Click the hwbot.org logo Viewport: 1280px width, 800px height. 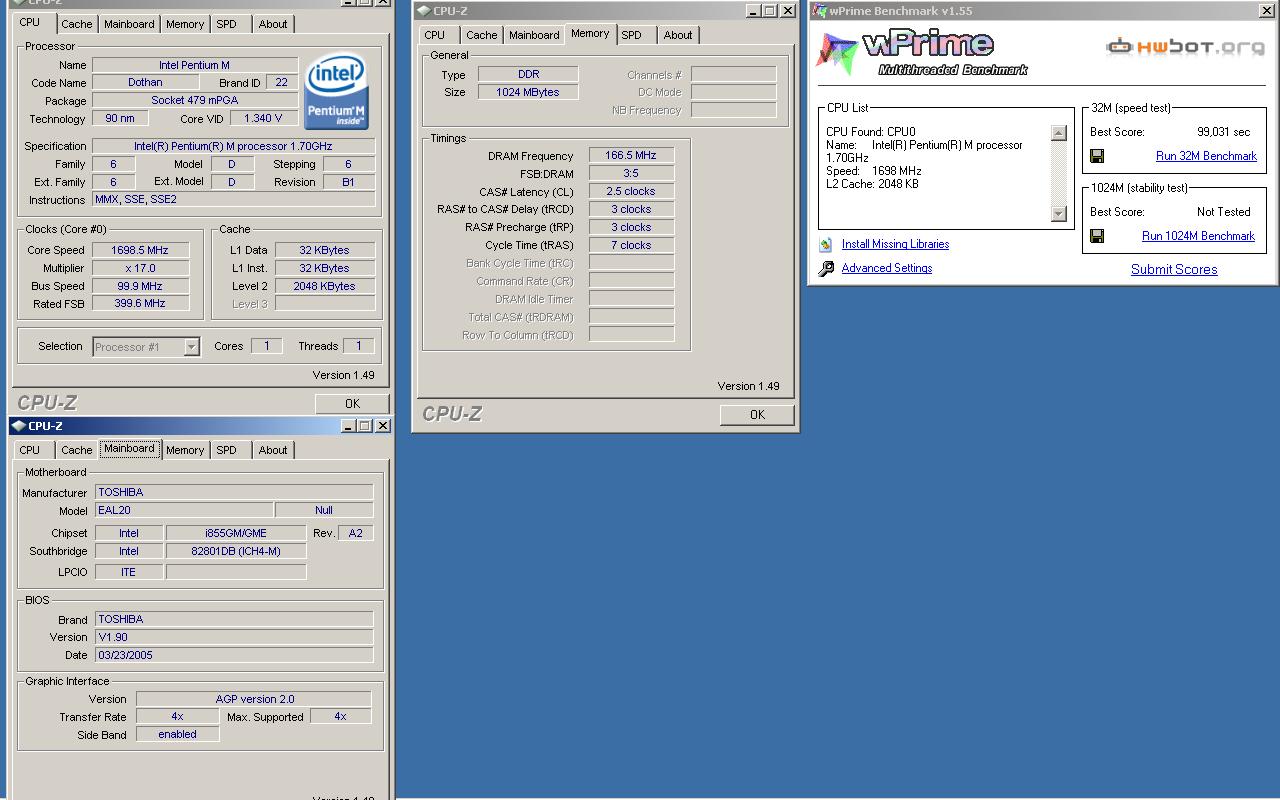(1185, 47)
